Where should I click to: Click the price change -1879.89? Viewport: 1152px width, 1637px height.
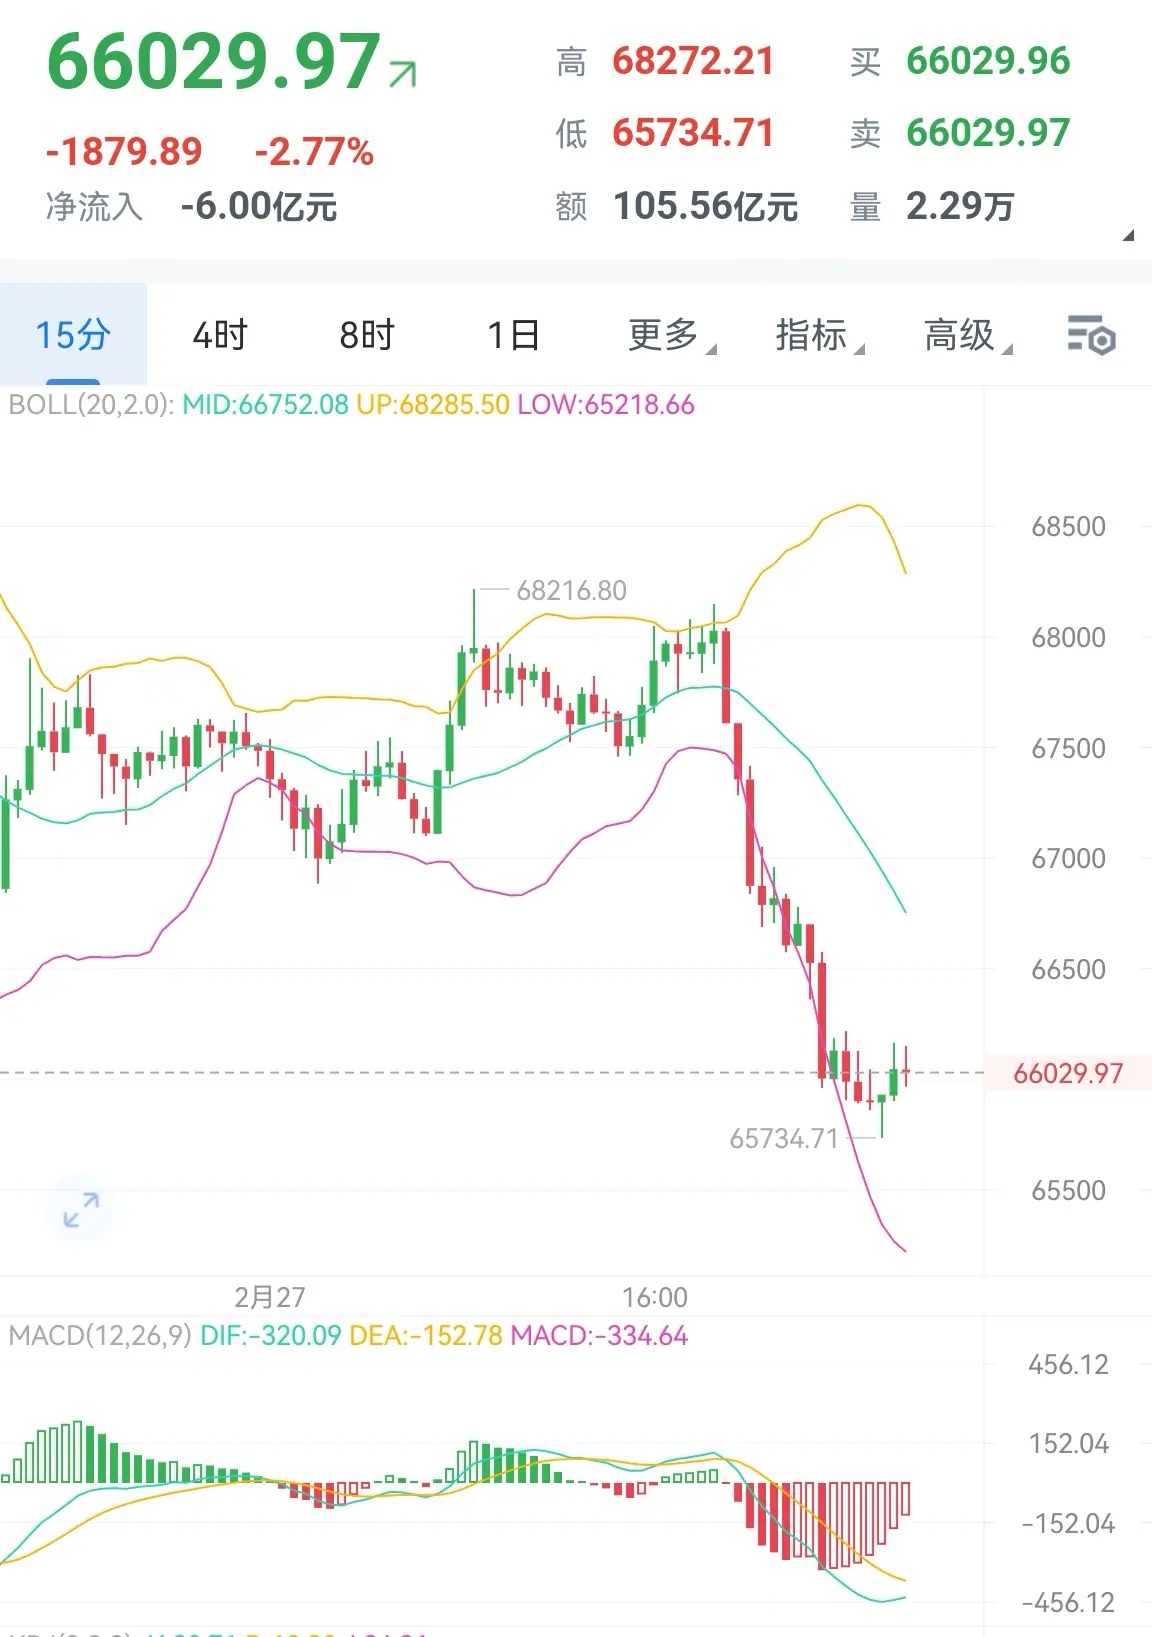[124, 152]
